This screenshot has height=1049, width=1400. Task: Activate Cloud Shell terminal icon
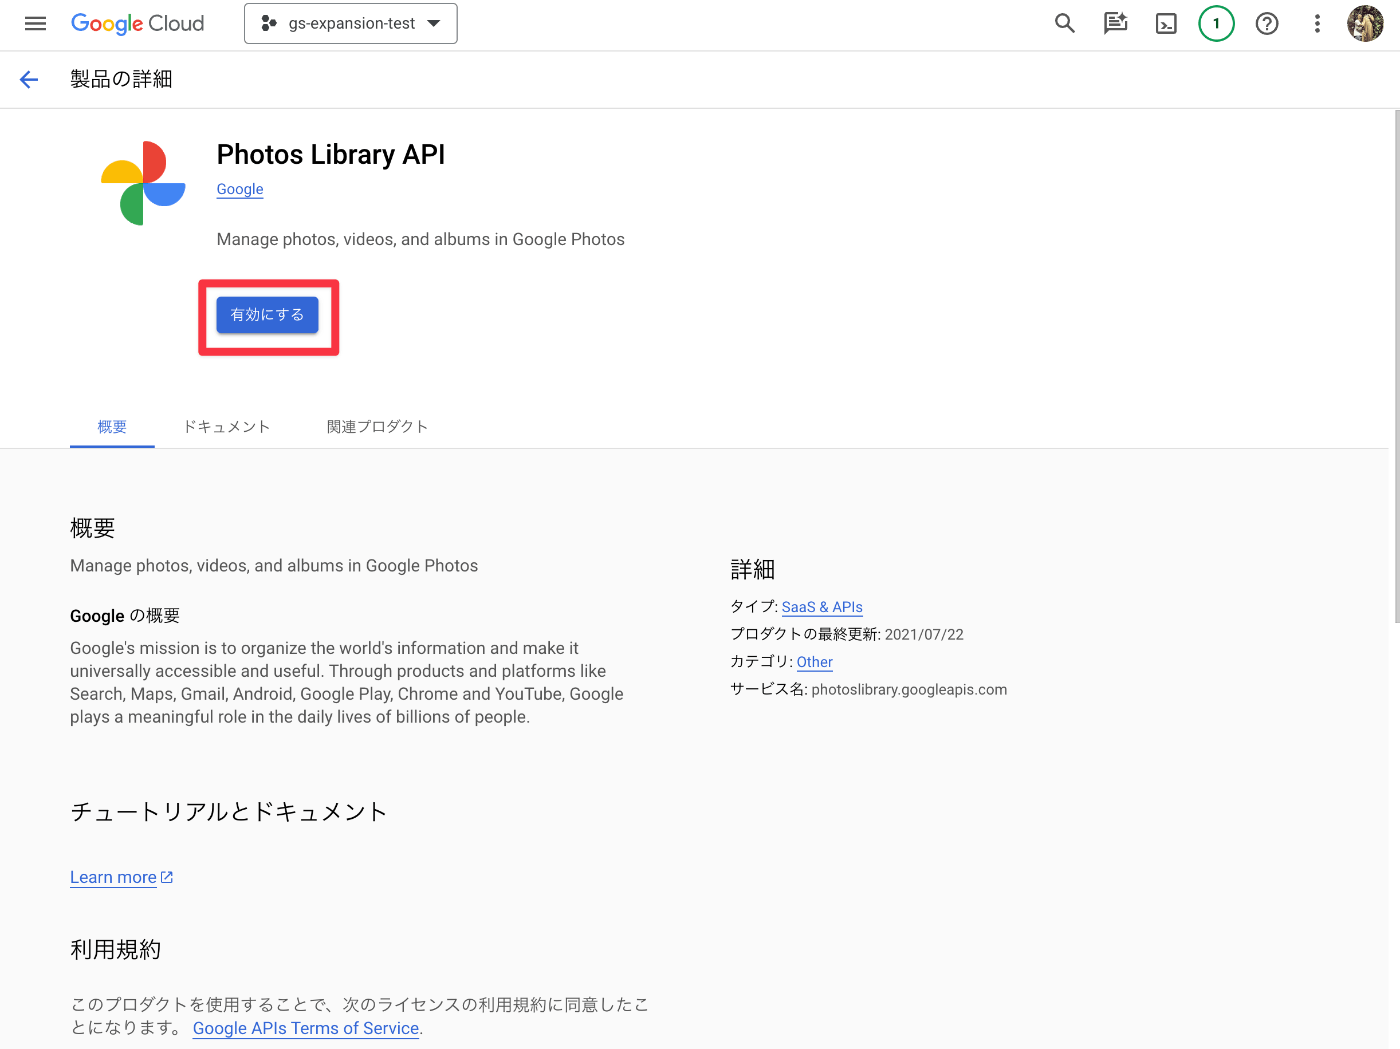(1166, 23)
